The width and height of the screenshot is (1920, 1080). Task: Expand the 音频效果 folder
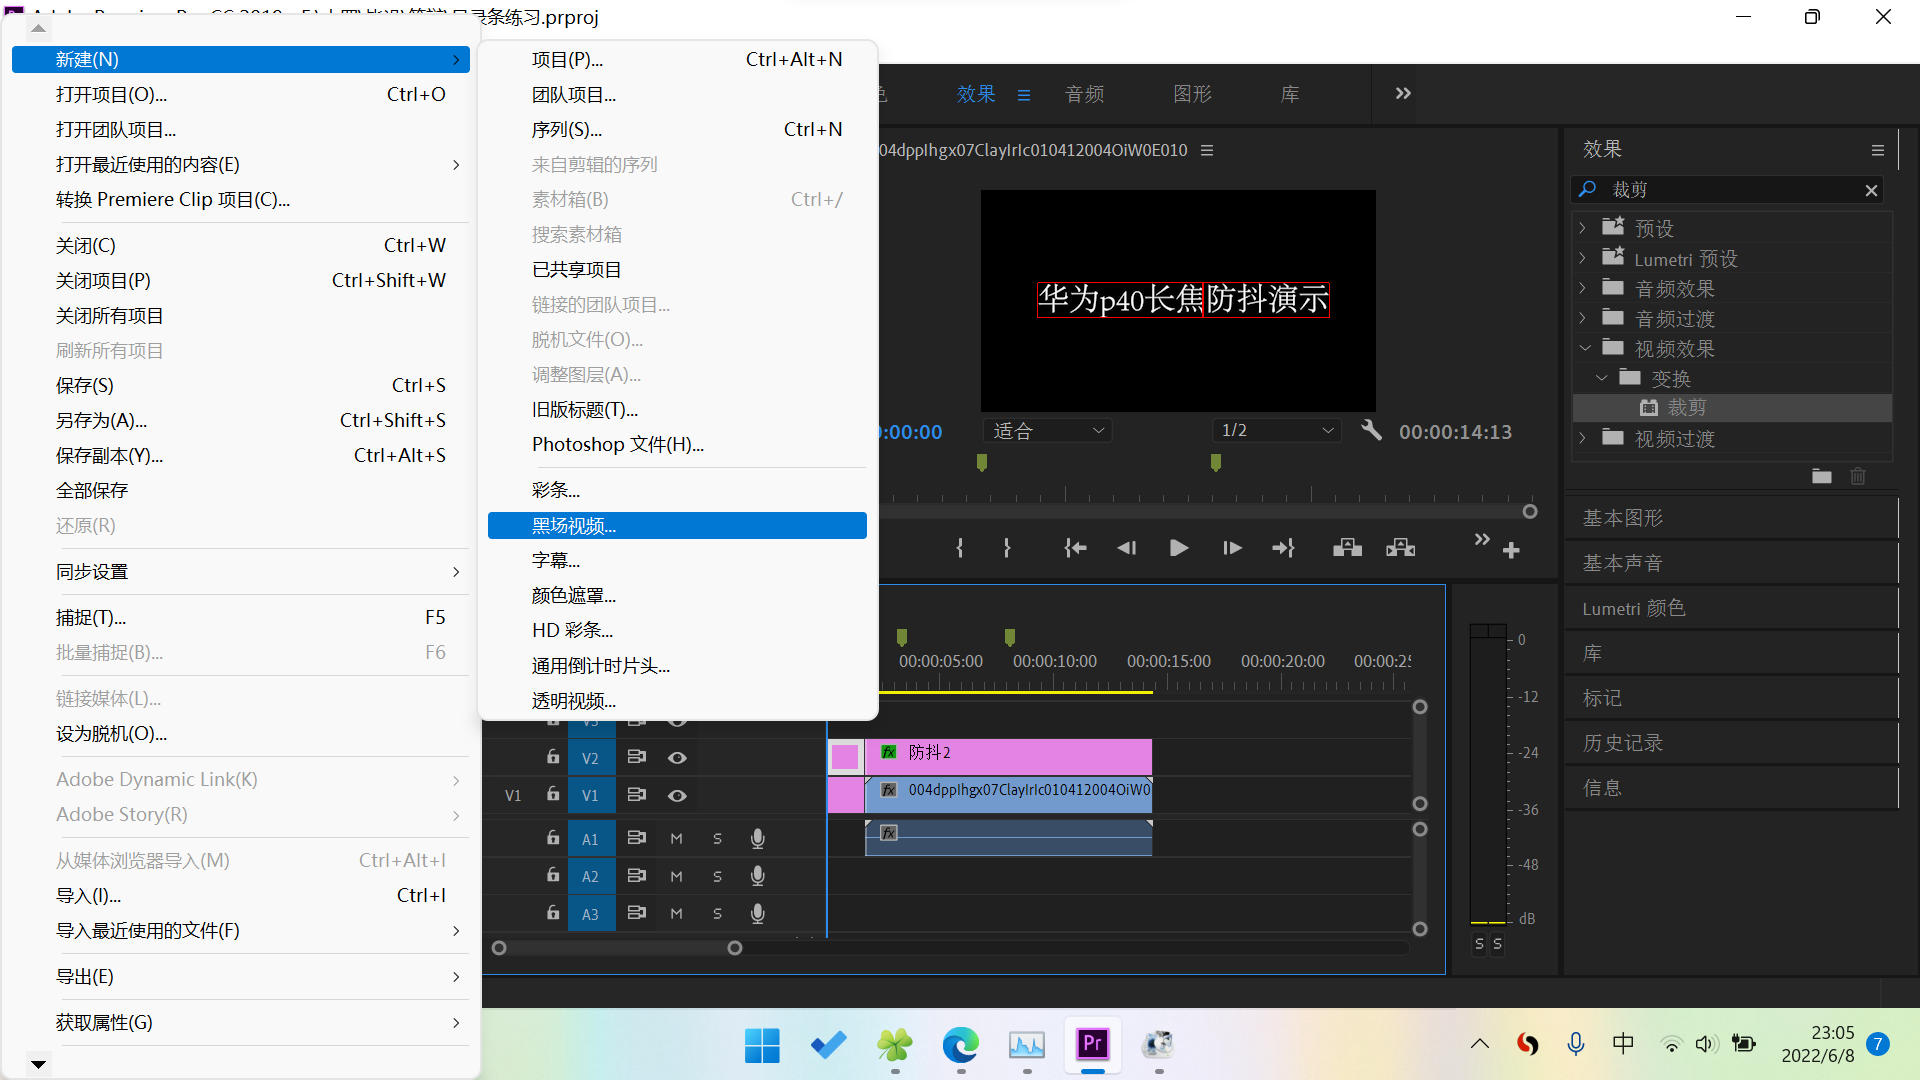[x=1582, y=289]
